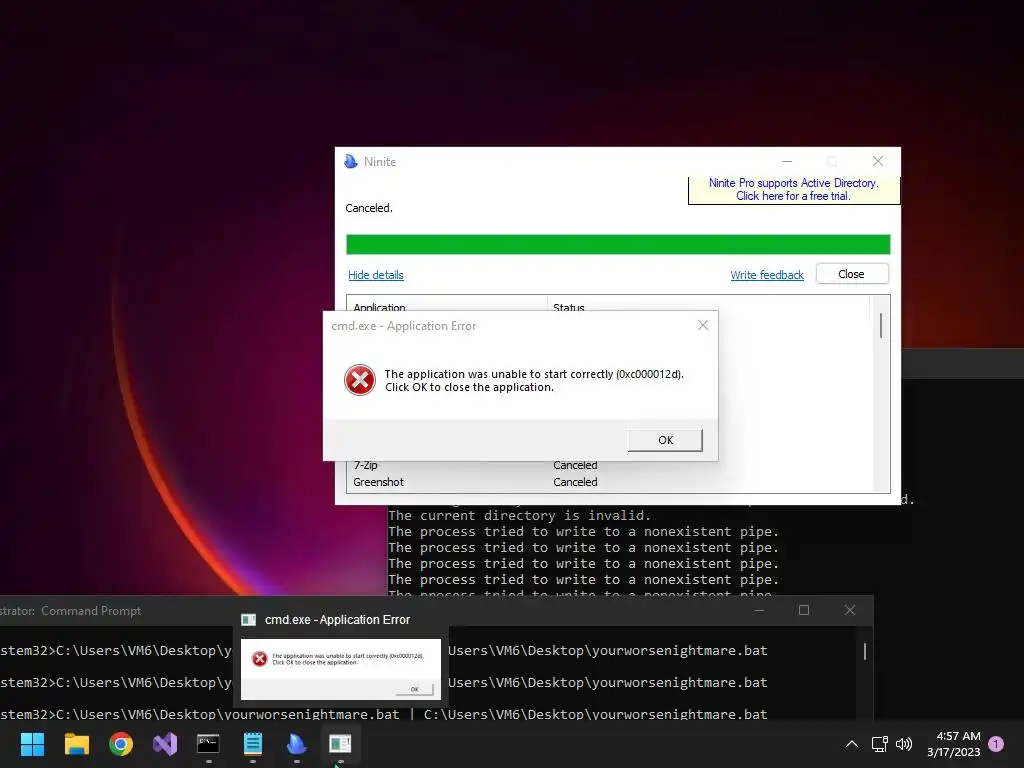The width and height of the screenshot is (1024, 768).
Task: Open Google Chrome from taskbar
Action: click(121, 744)
